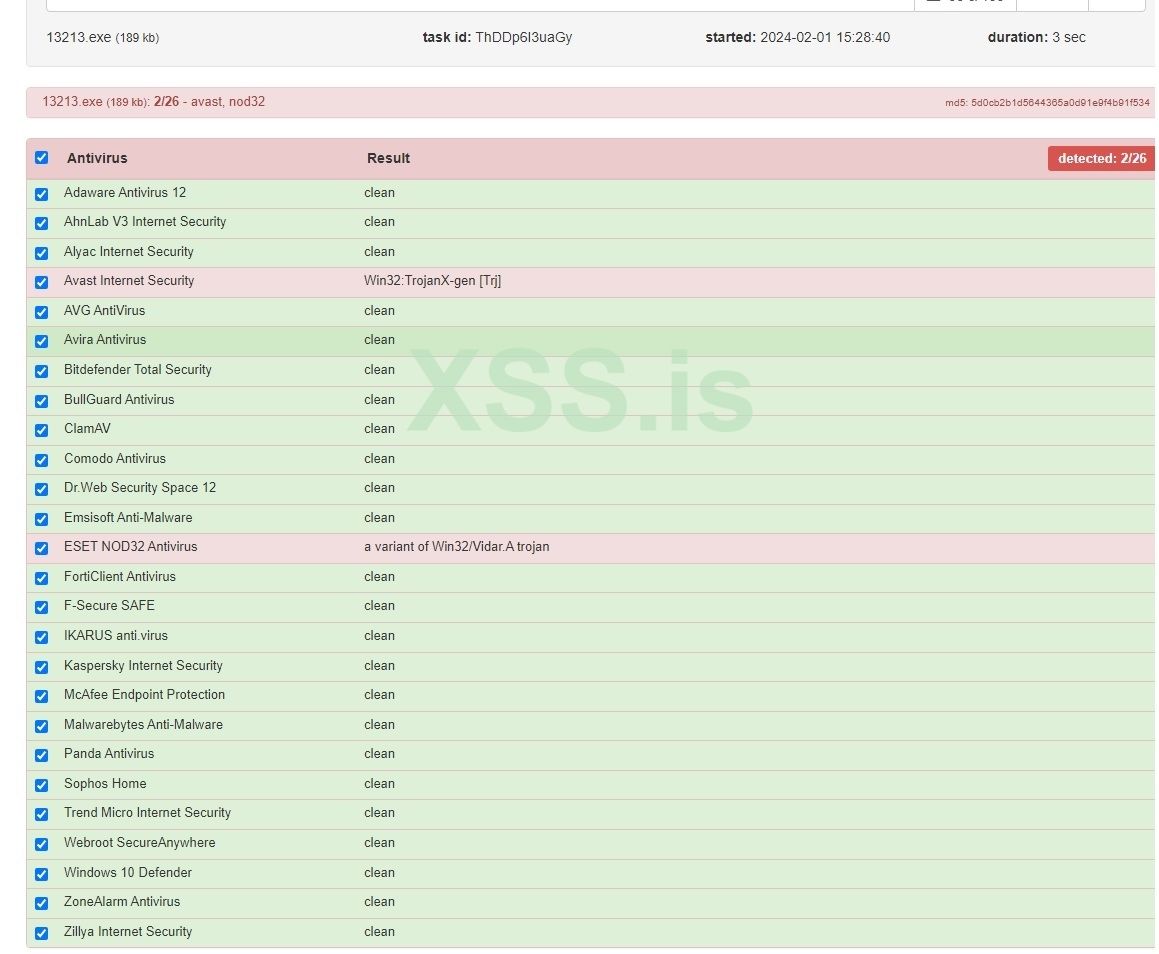The height and width of the screenshot is (954, 1159).
Task: Toggle the select-all checkbox beside Antivirus header
Action: pos(41,158)
